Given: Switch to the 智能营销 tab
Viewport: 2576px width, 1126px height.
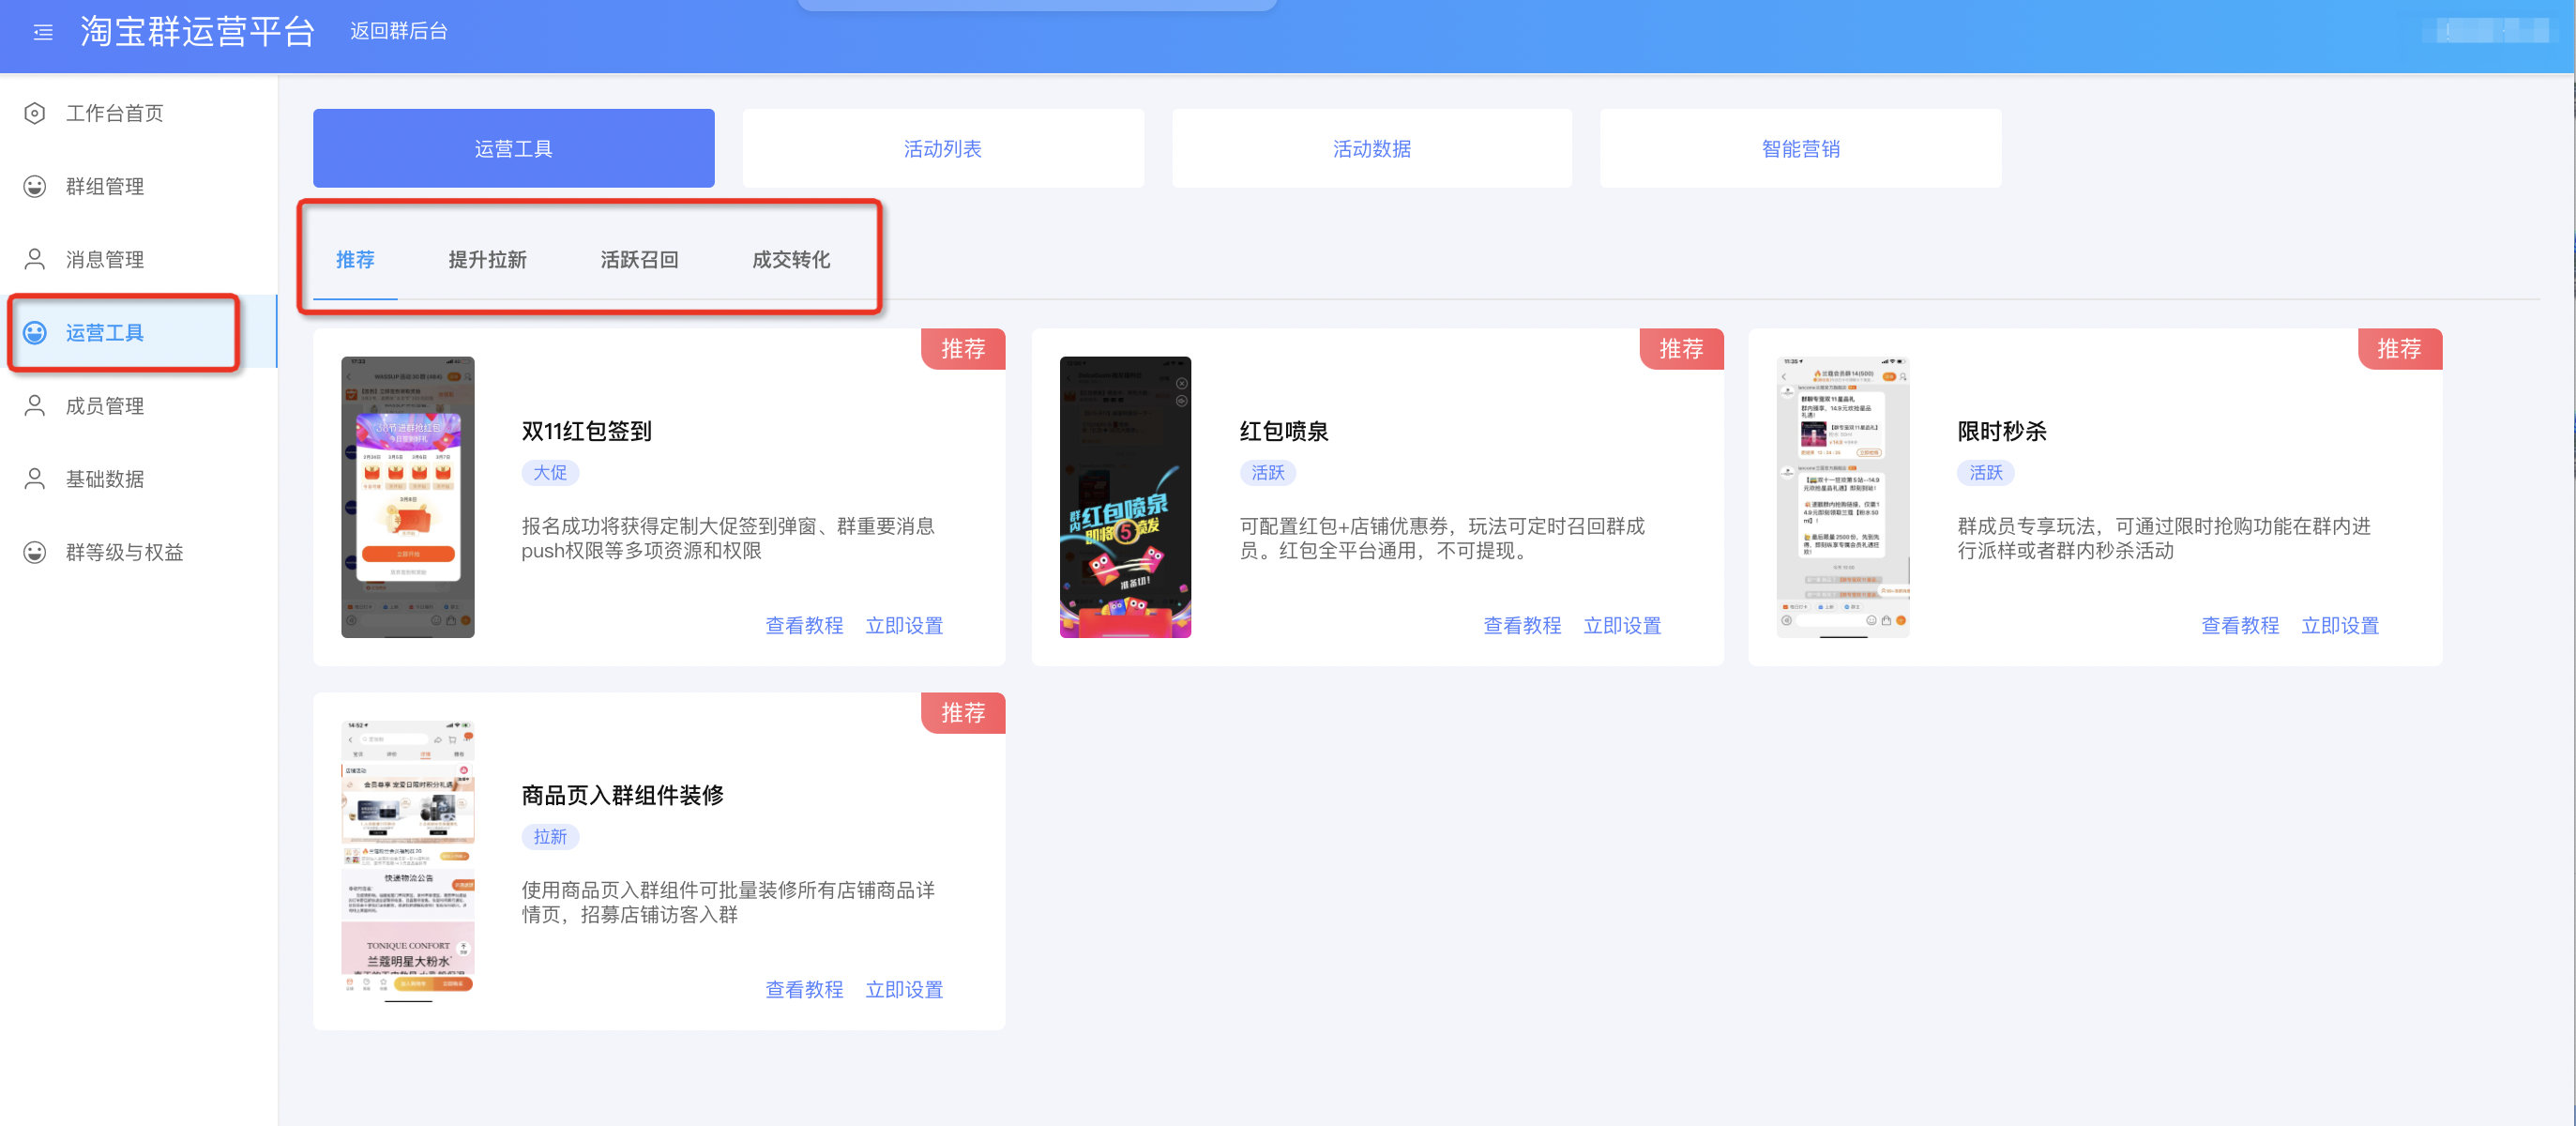Looking at the screenshot, I should pyautogui.click(x=1800, y=148).
